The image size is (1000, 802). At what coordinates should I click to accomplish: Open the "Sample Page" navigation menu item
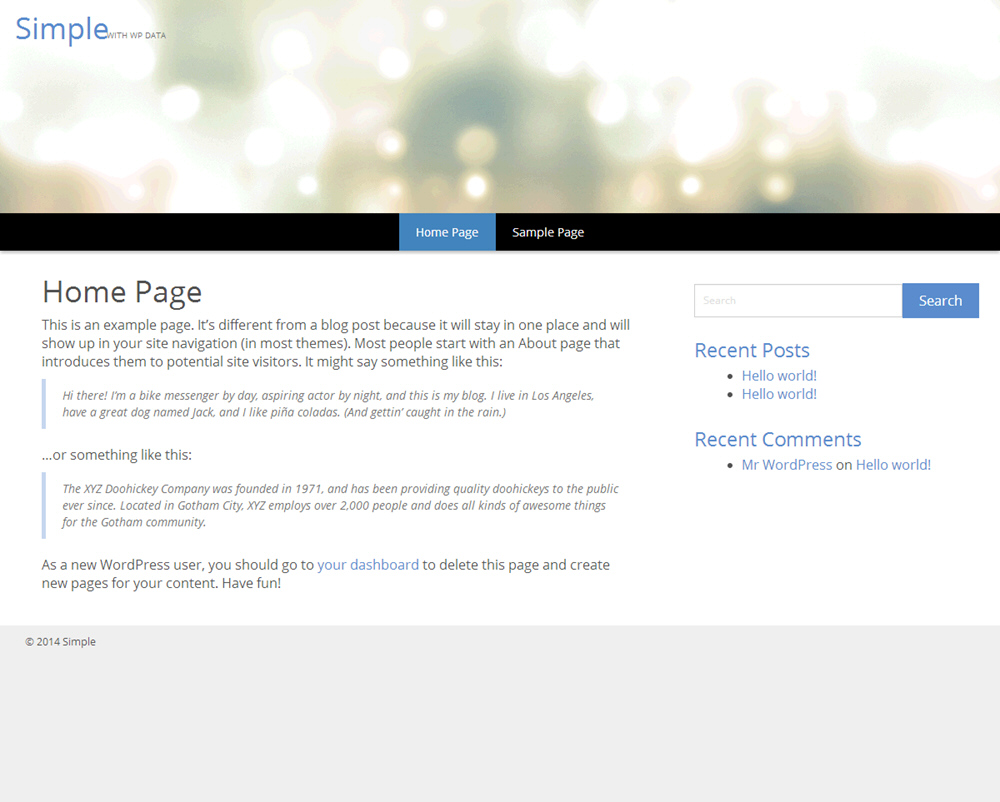[x=548, y=232]
